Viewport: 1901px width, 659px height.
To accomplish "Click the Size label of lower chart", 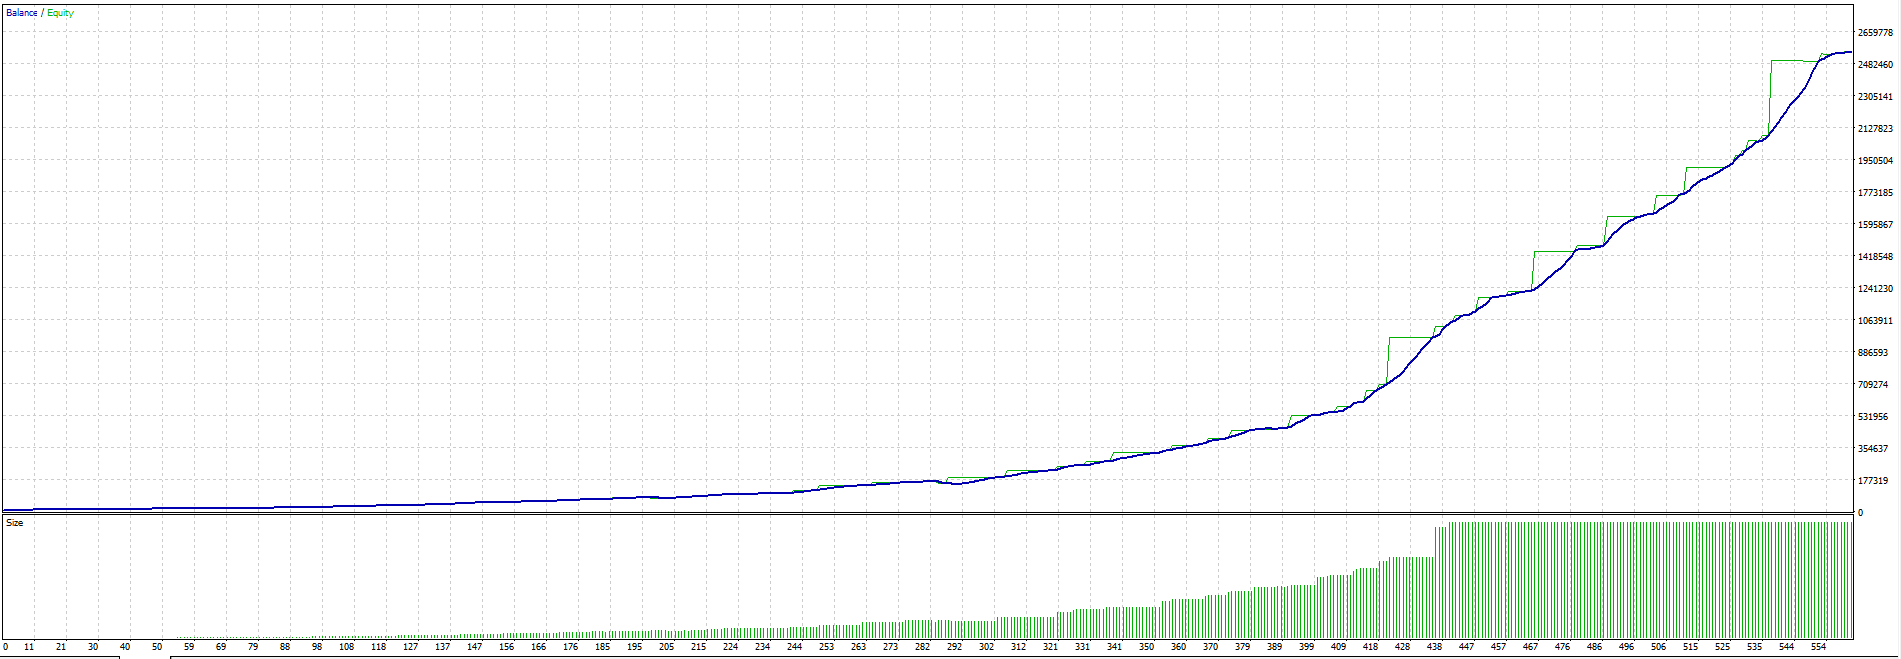I will (x=14, y=523).
